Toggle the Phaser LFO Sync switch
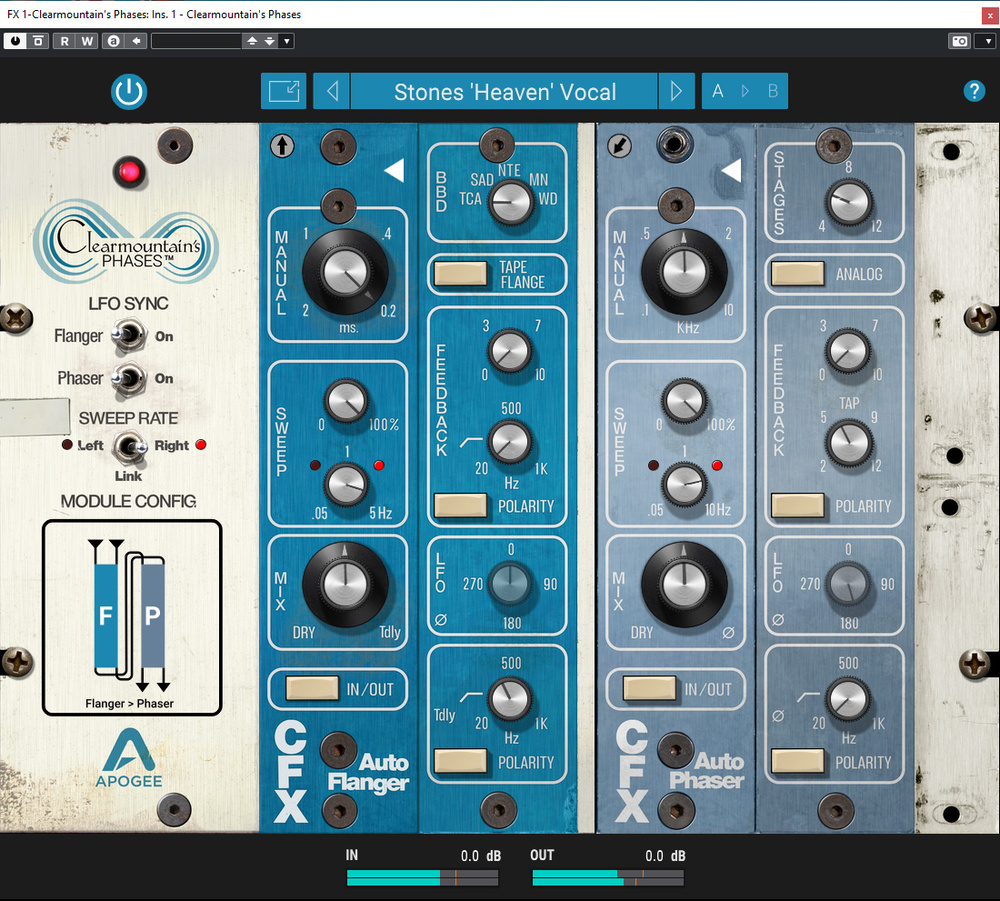 [128, 377]
